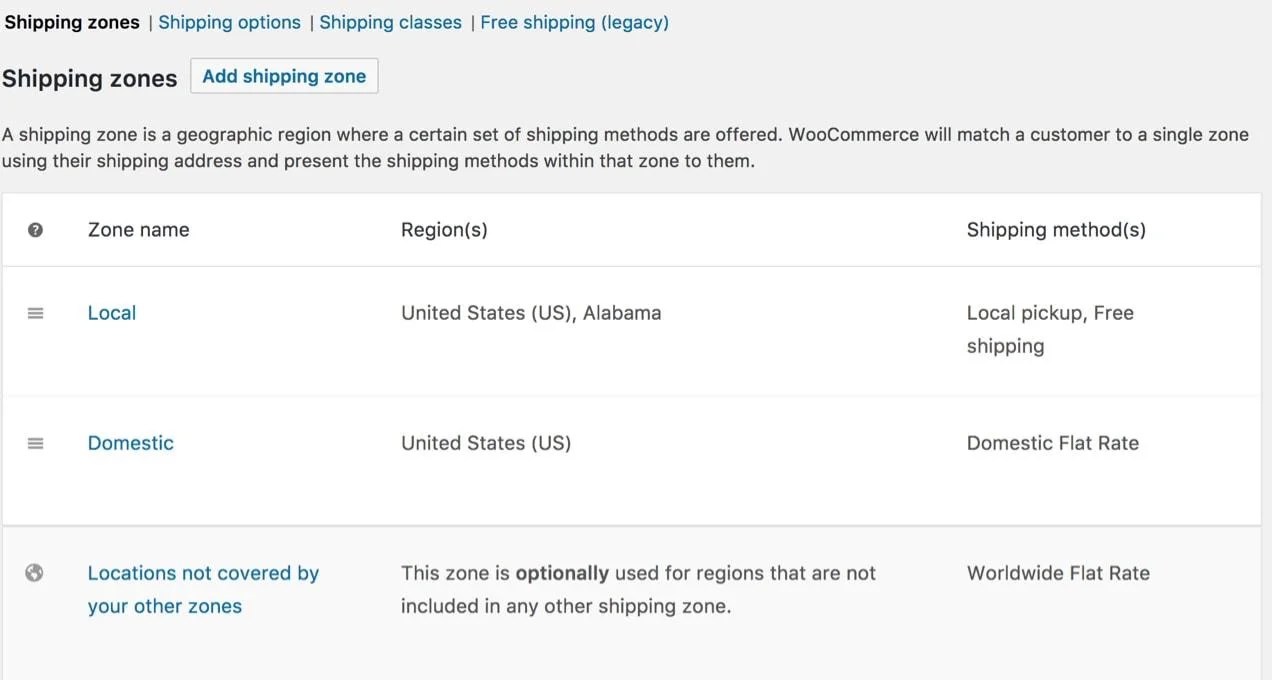
Task: Click the help question mark in table header
Action: tap(35, 229)
